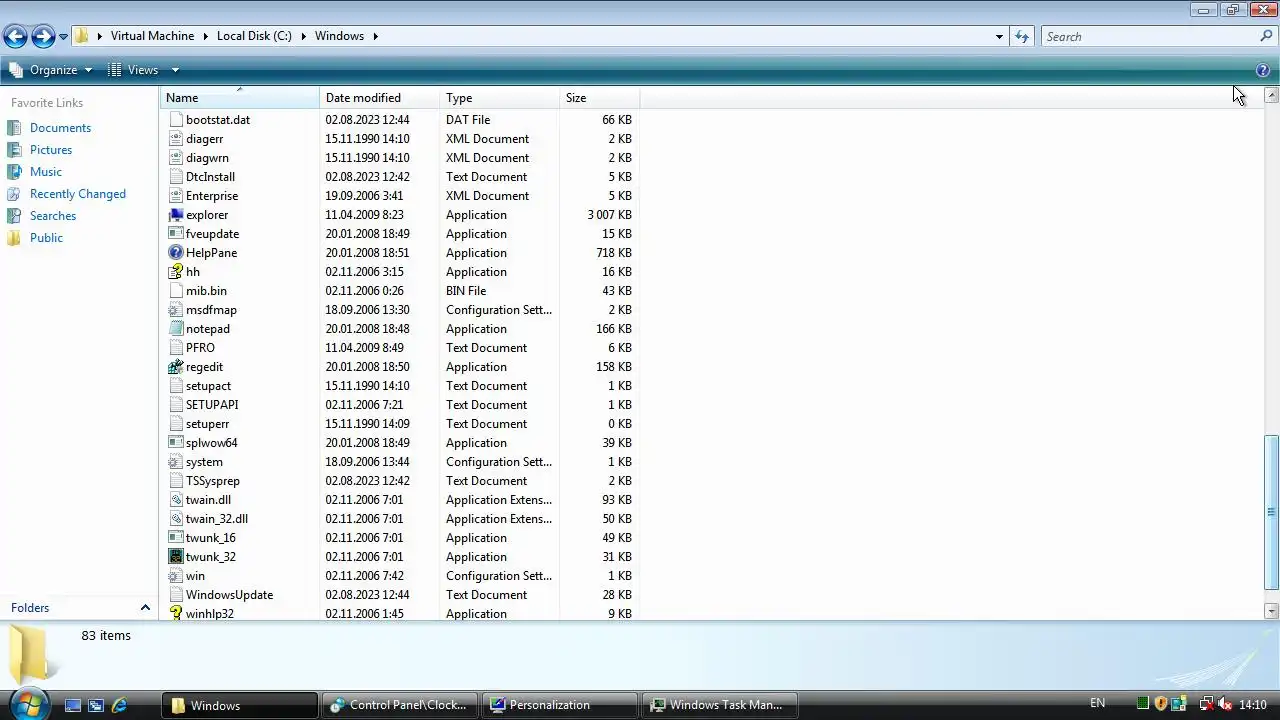Open the address bar history dropdown
This screenshot has width=1280, height=720.
click(x=999, y=37)
